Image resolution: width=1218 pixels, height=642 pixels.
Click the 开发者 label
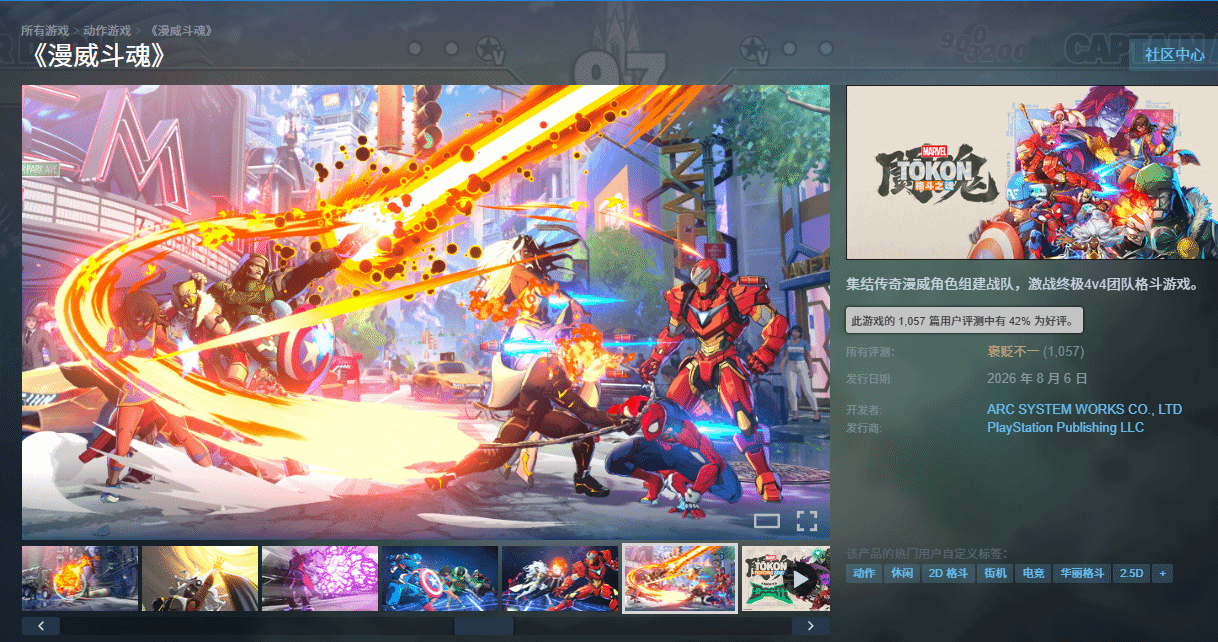tap(864, 409)
